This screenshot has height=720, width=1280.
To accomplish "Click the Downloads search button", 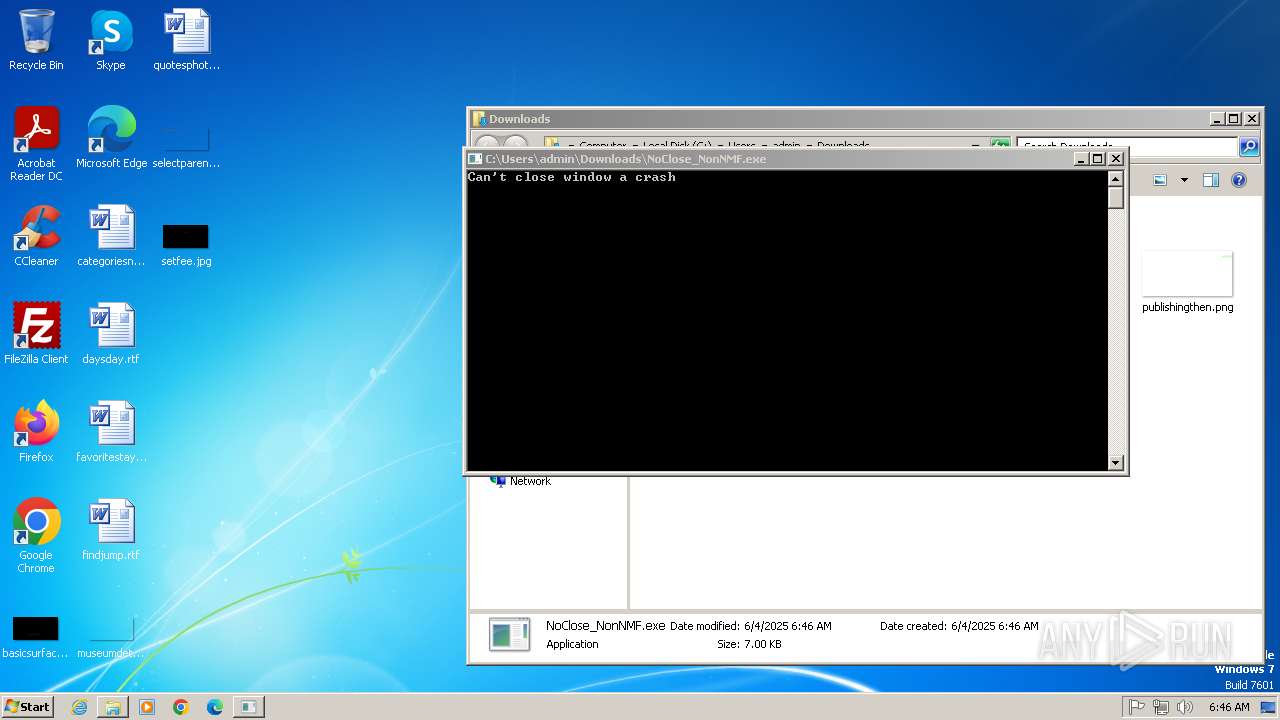I will click(x=1249, y=147).
